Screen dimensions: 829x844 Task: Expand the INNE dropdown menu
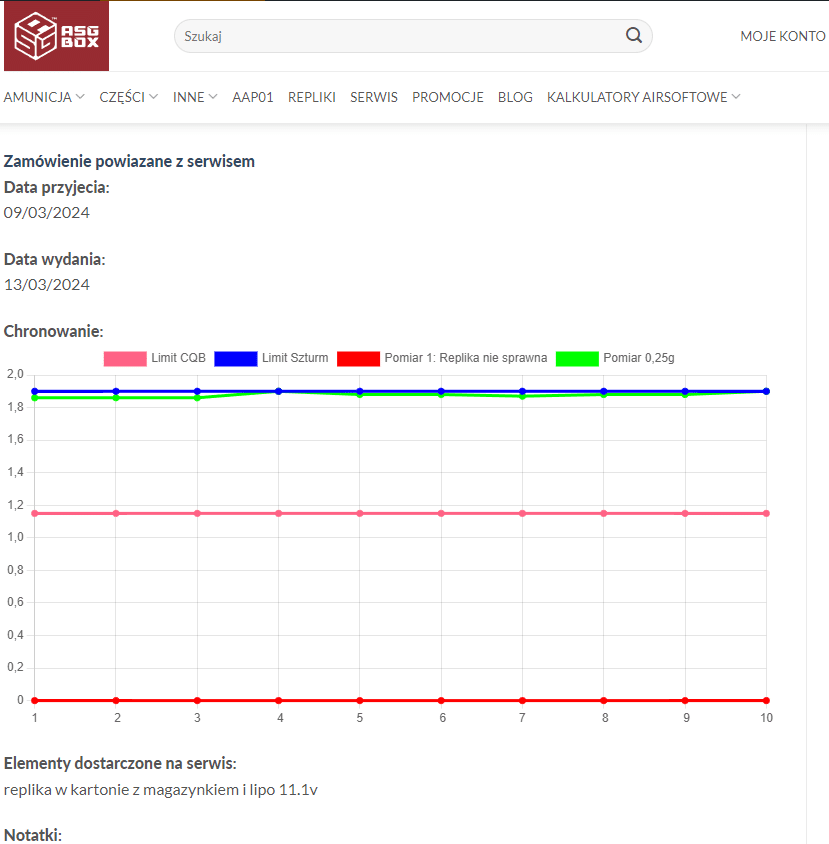tap(195, 97)
